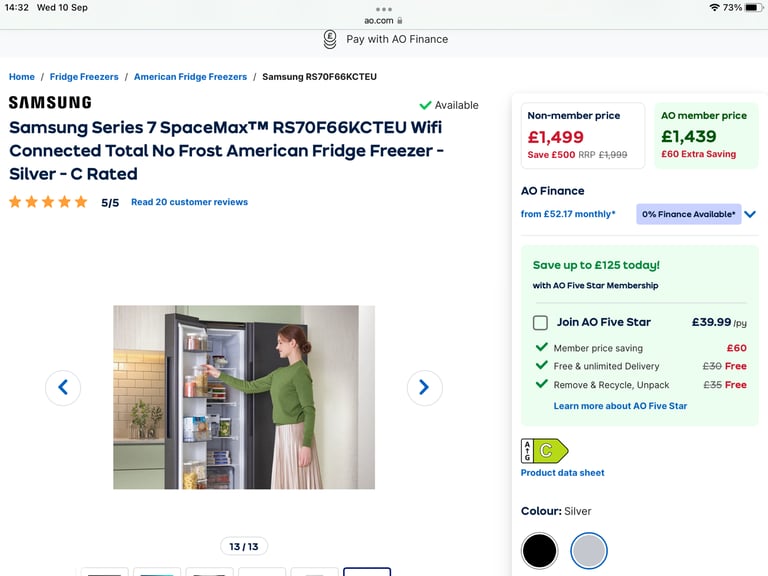Read 20 customer reviews
The width and height of the screenshot is (768, 576).
[190, 202]
